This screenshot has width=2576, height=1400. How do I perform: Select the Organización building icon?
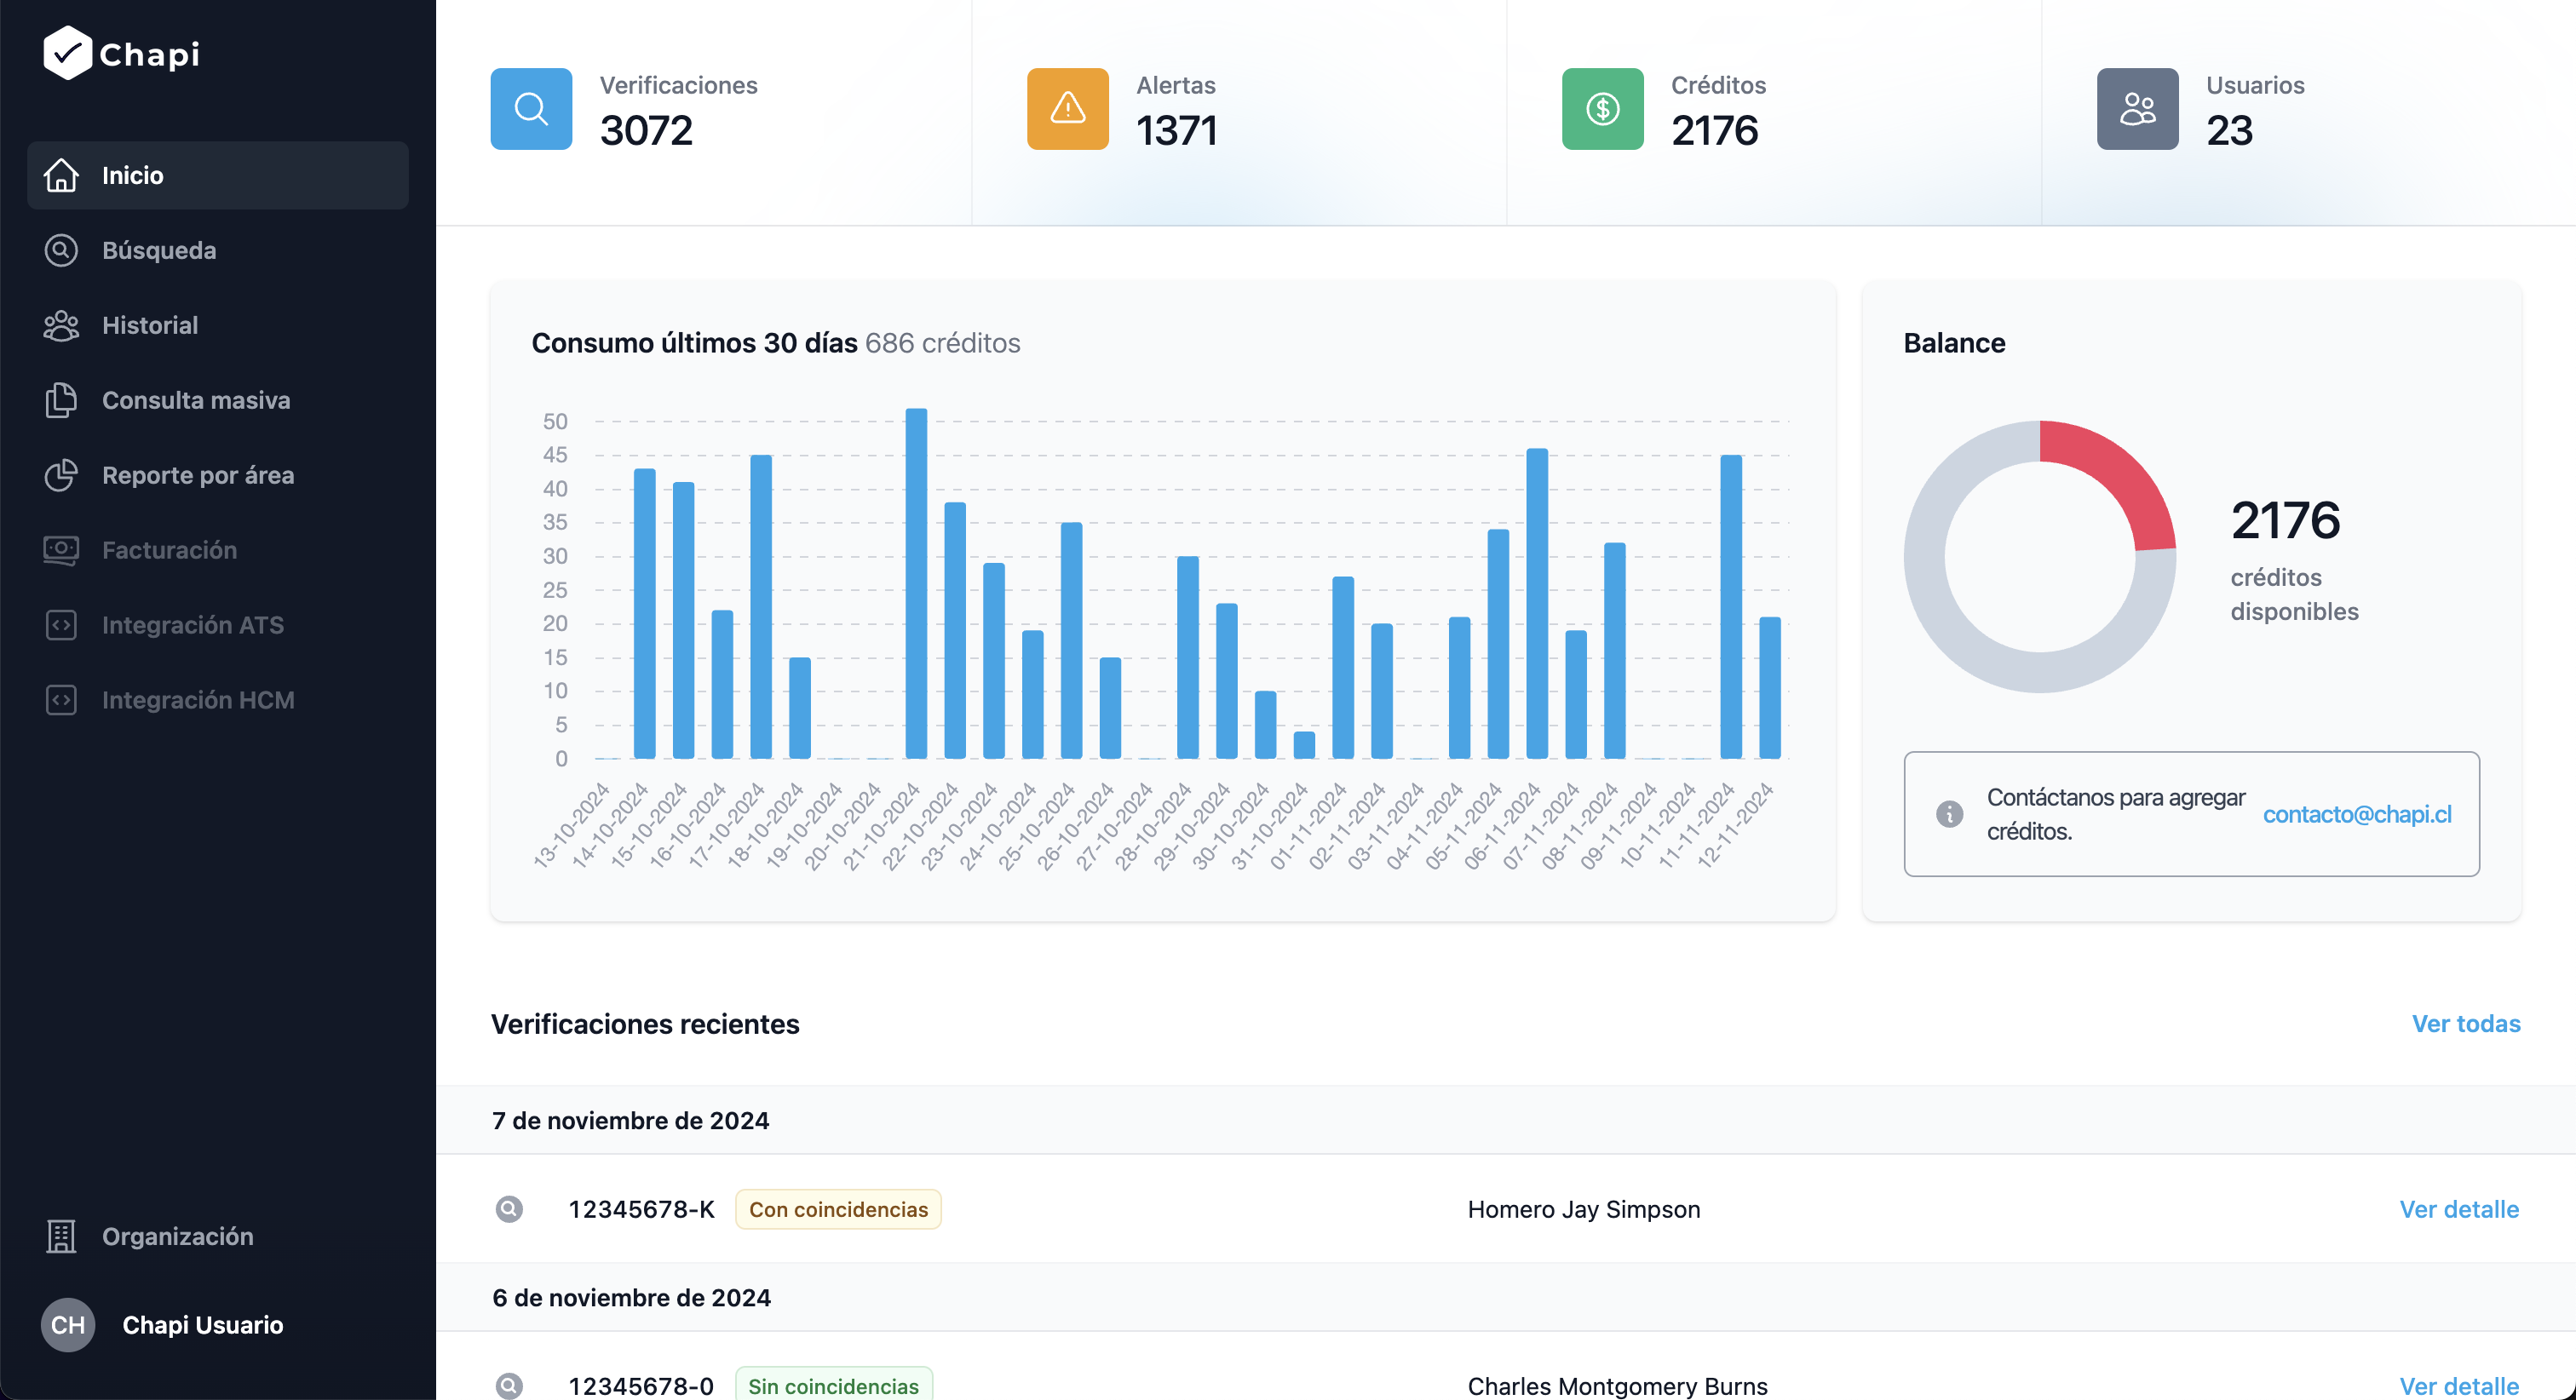[x=61, y=1237]
